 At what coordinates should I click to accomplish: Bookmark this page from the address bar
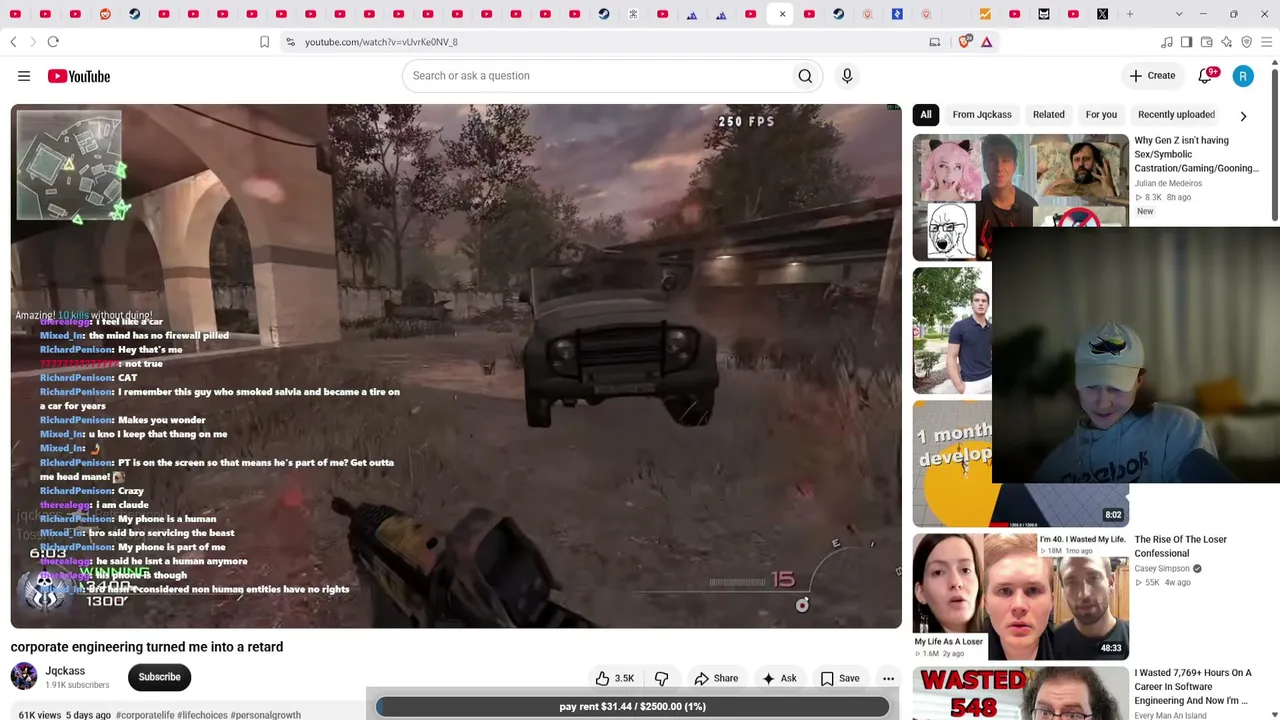[x=264, y=42]
